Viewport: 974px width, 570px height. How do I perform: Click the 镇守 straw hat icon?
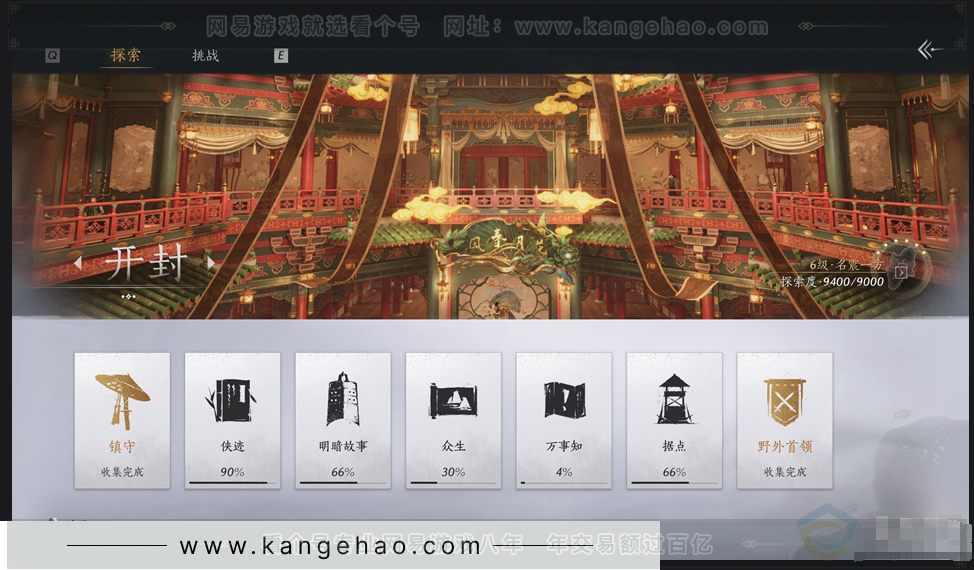[122, 400]
